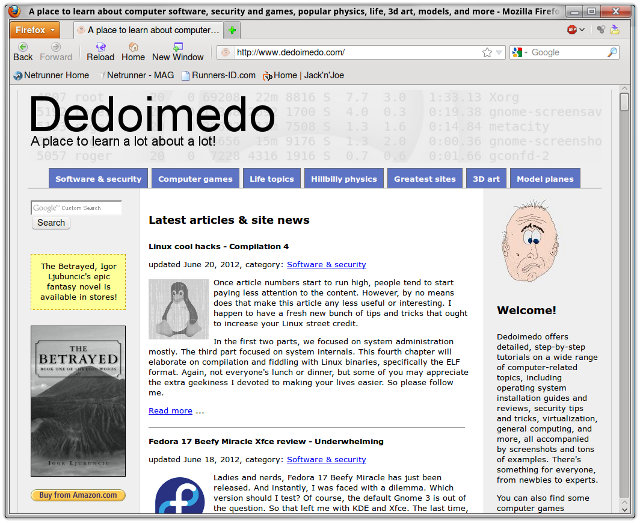Open the Greatest sites nav tab
This screenshot has width=640, height=523.
click(425, 178)
